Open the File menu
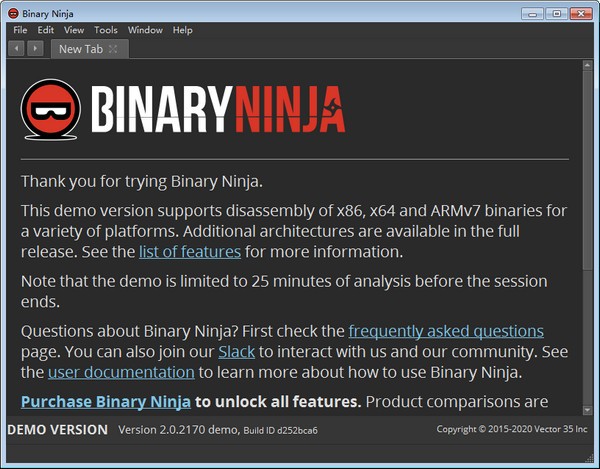The image size is (600, 469). pos(20,30)
